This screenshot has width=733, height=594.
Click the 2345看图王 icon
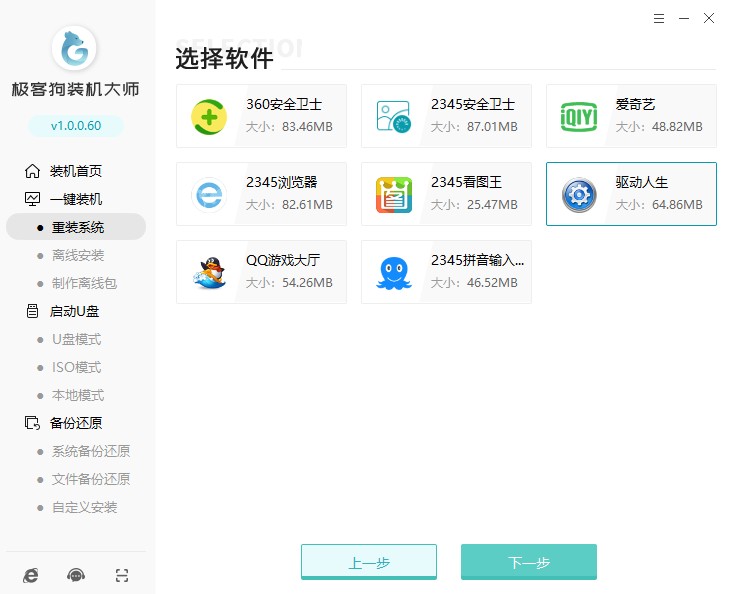coord(394,194)
